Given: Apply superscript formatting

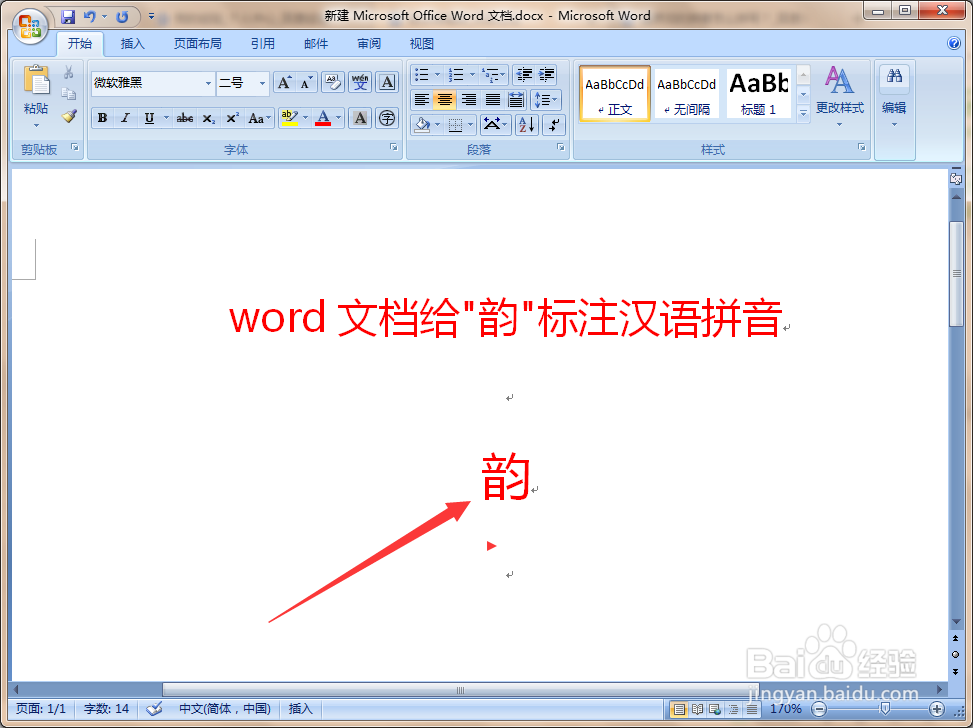Looking at the screenshot, I should pos(232,118).
